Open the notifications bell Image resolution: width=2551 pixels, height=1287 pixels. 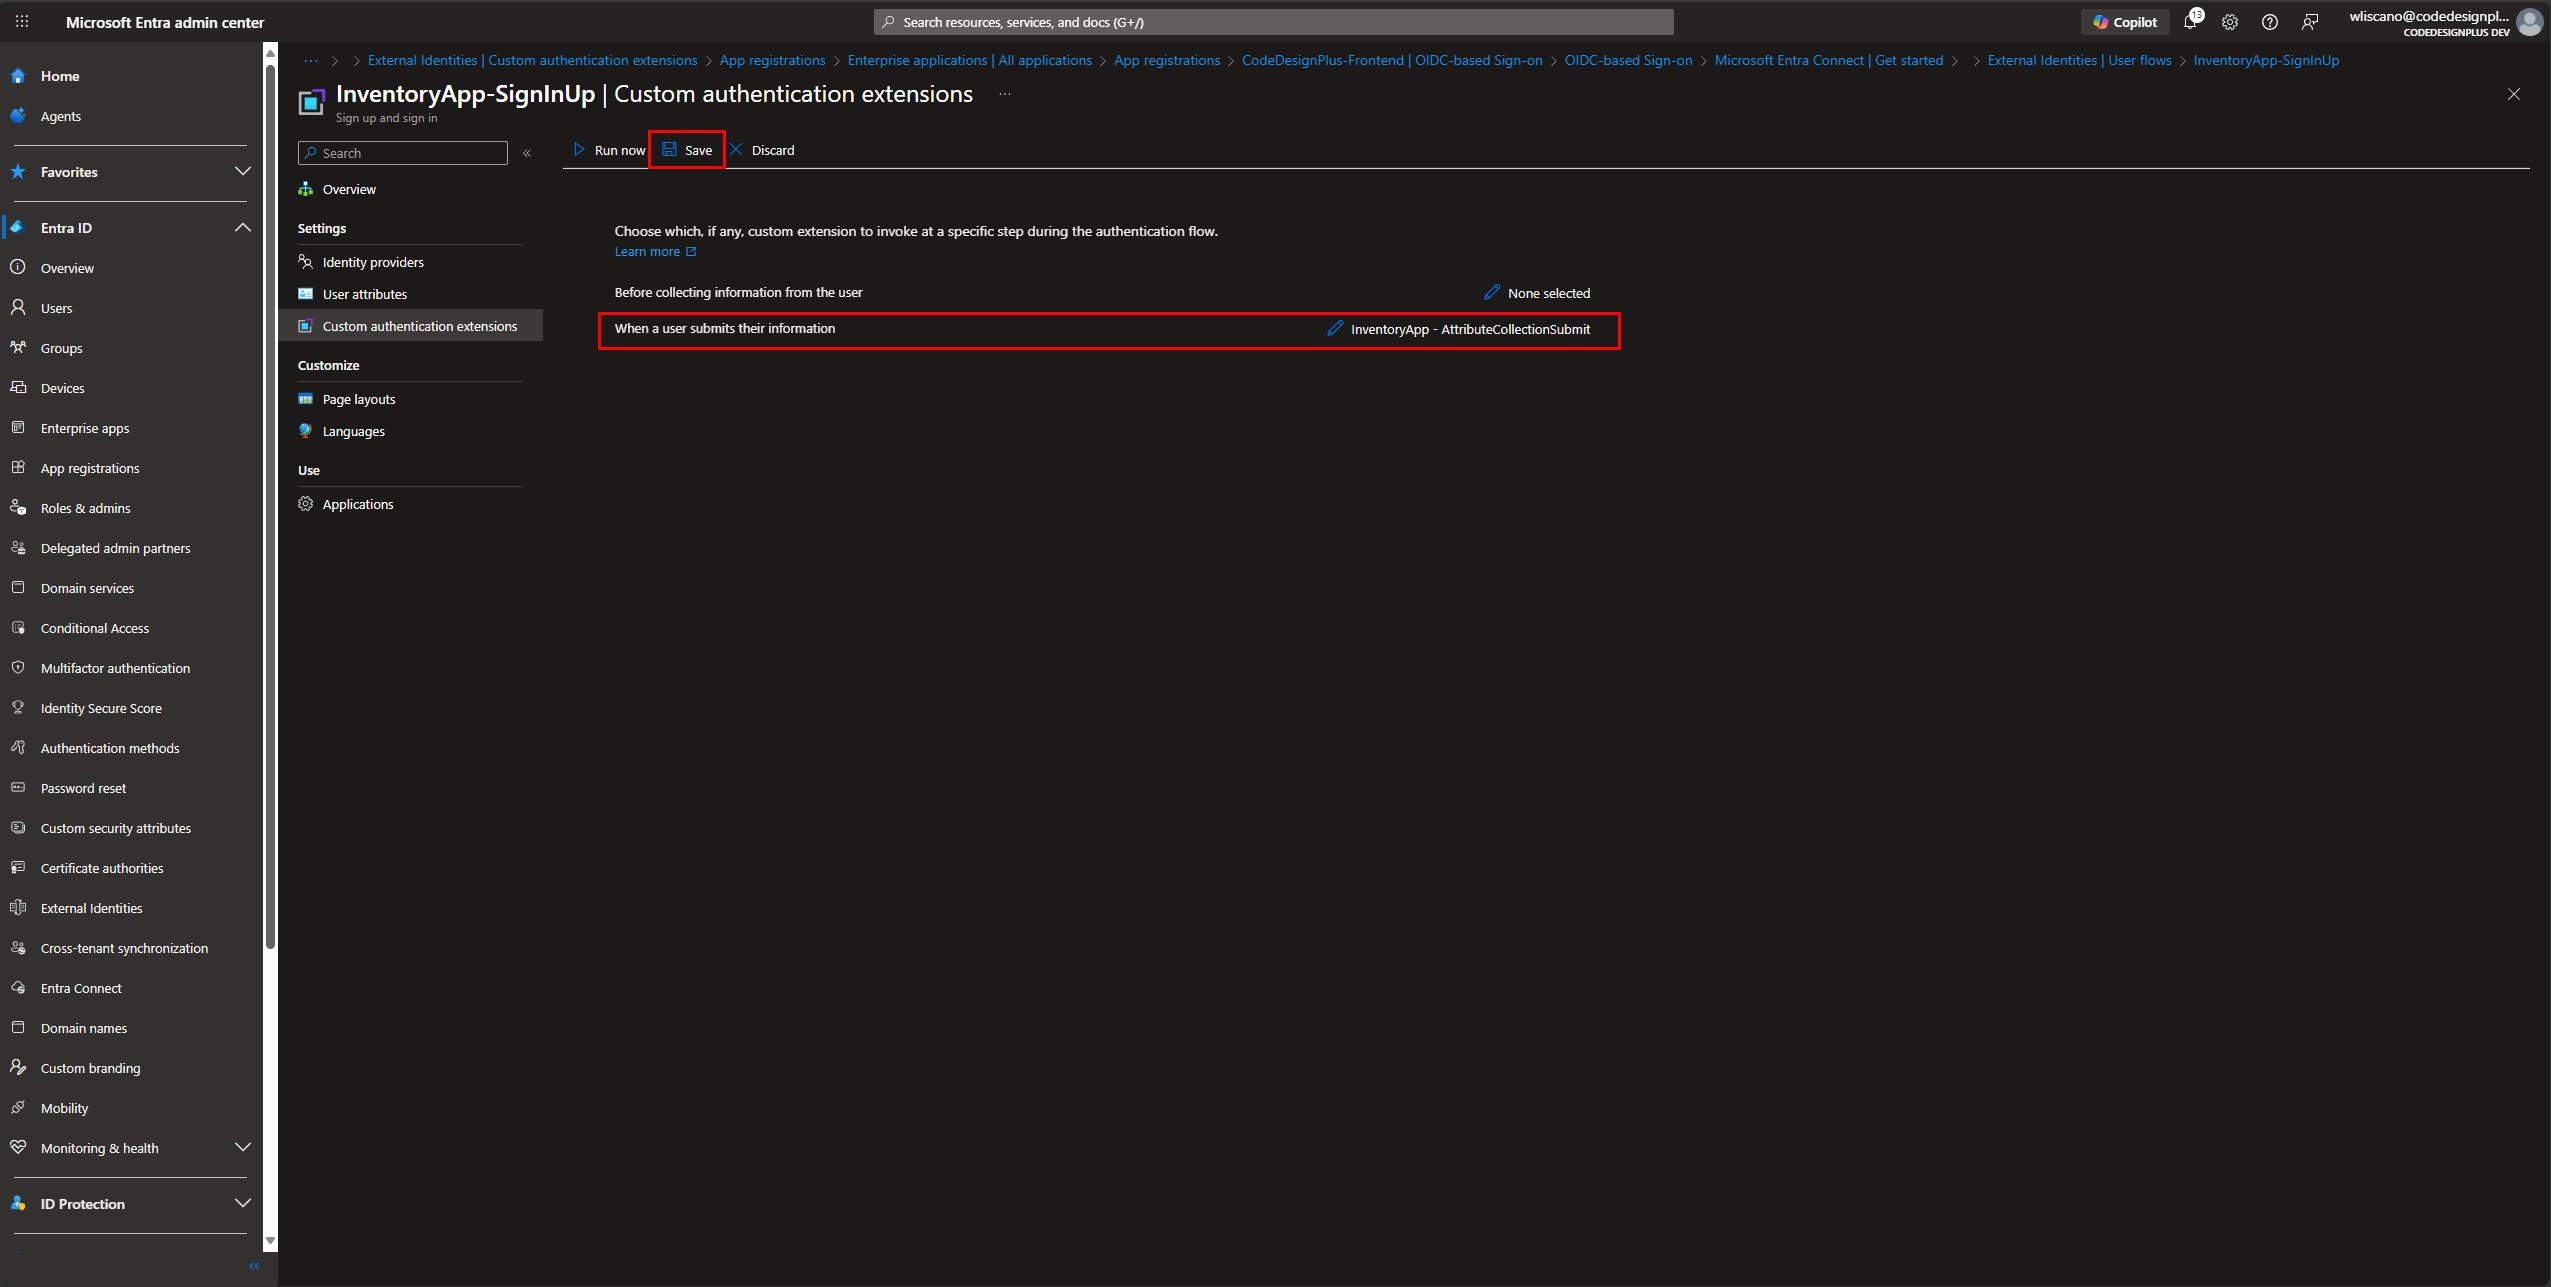2189,22
